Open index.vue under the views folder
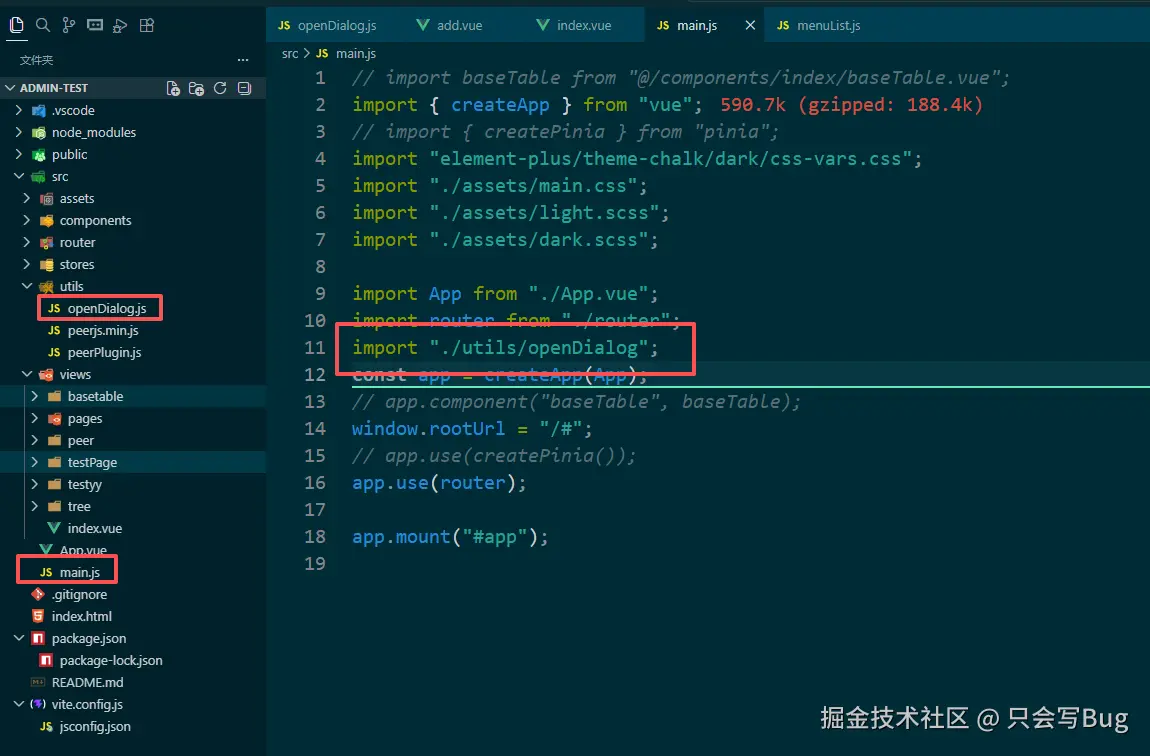The height and width of the screenshot is (756, 1150). [x=132, y=528]
